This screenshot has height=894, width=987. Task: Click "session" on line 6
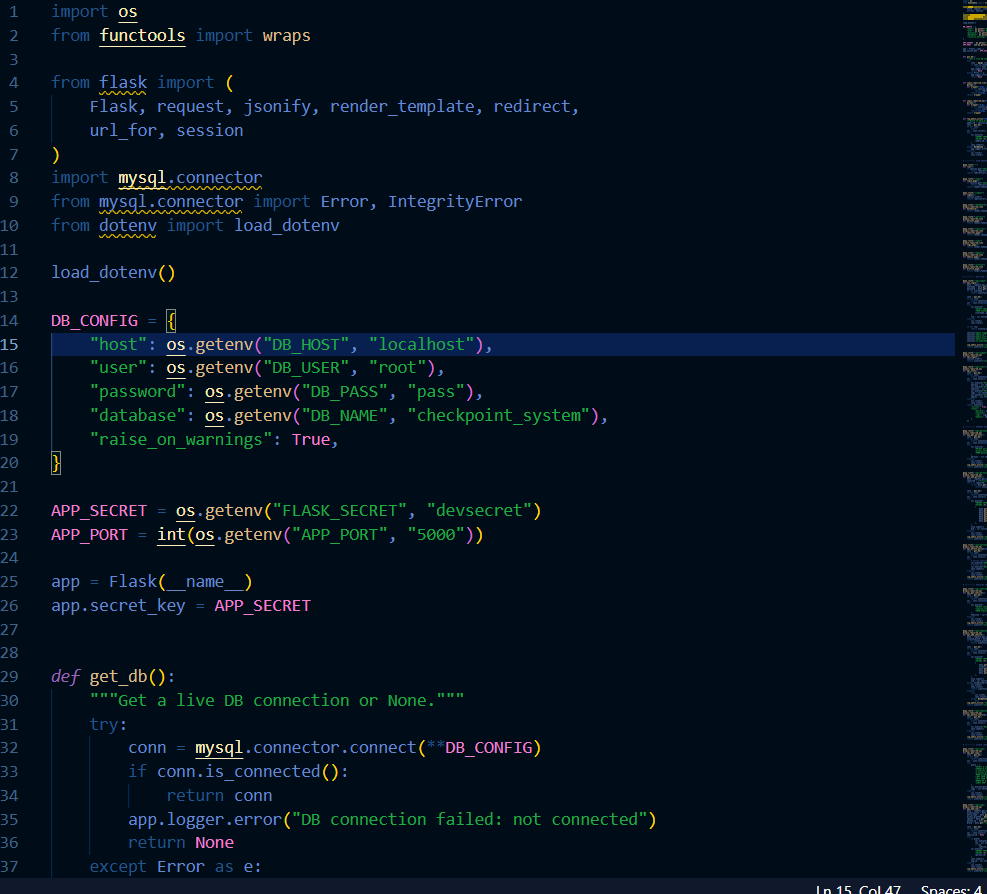click(210, 130)
